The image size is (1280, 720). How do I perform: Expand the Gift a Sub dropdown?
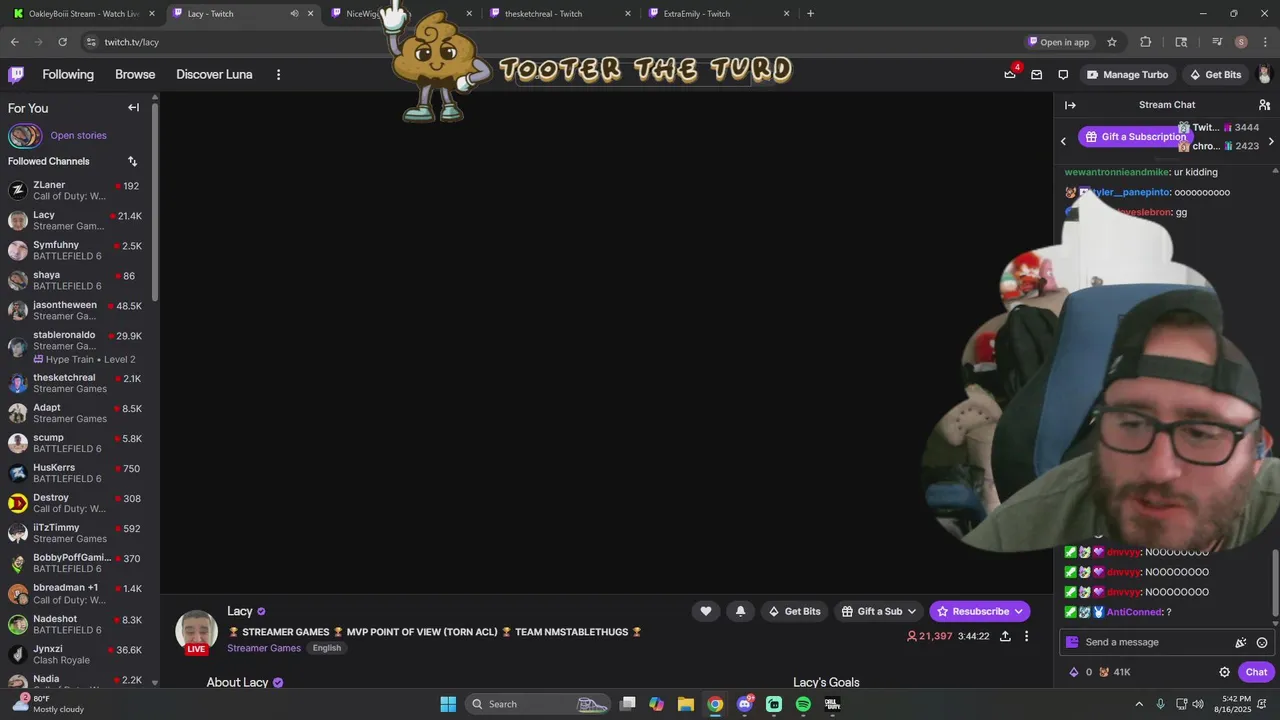coord(912,611)
